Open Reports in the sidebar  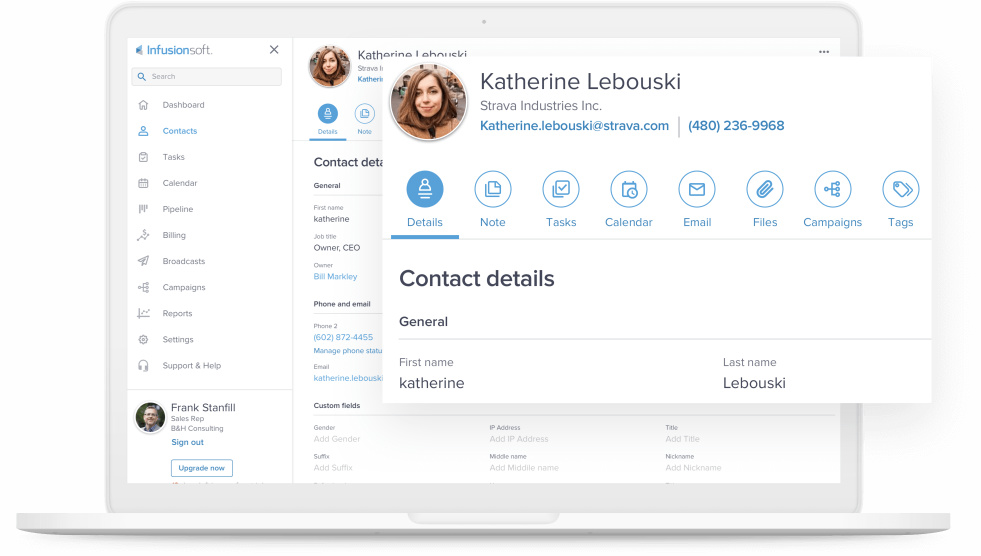[x=177, y=313]
